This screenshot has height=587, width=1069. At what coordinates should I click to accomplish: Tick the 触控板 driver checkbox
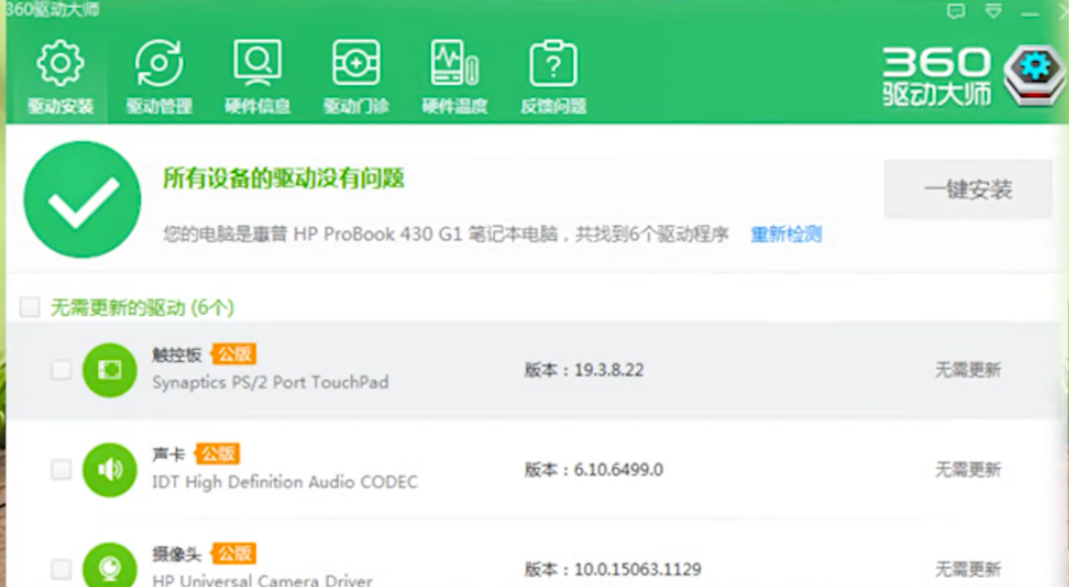(x=61, y=370)
